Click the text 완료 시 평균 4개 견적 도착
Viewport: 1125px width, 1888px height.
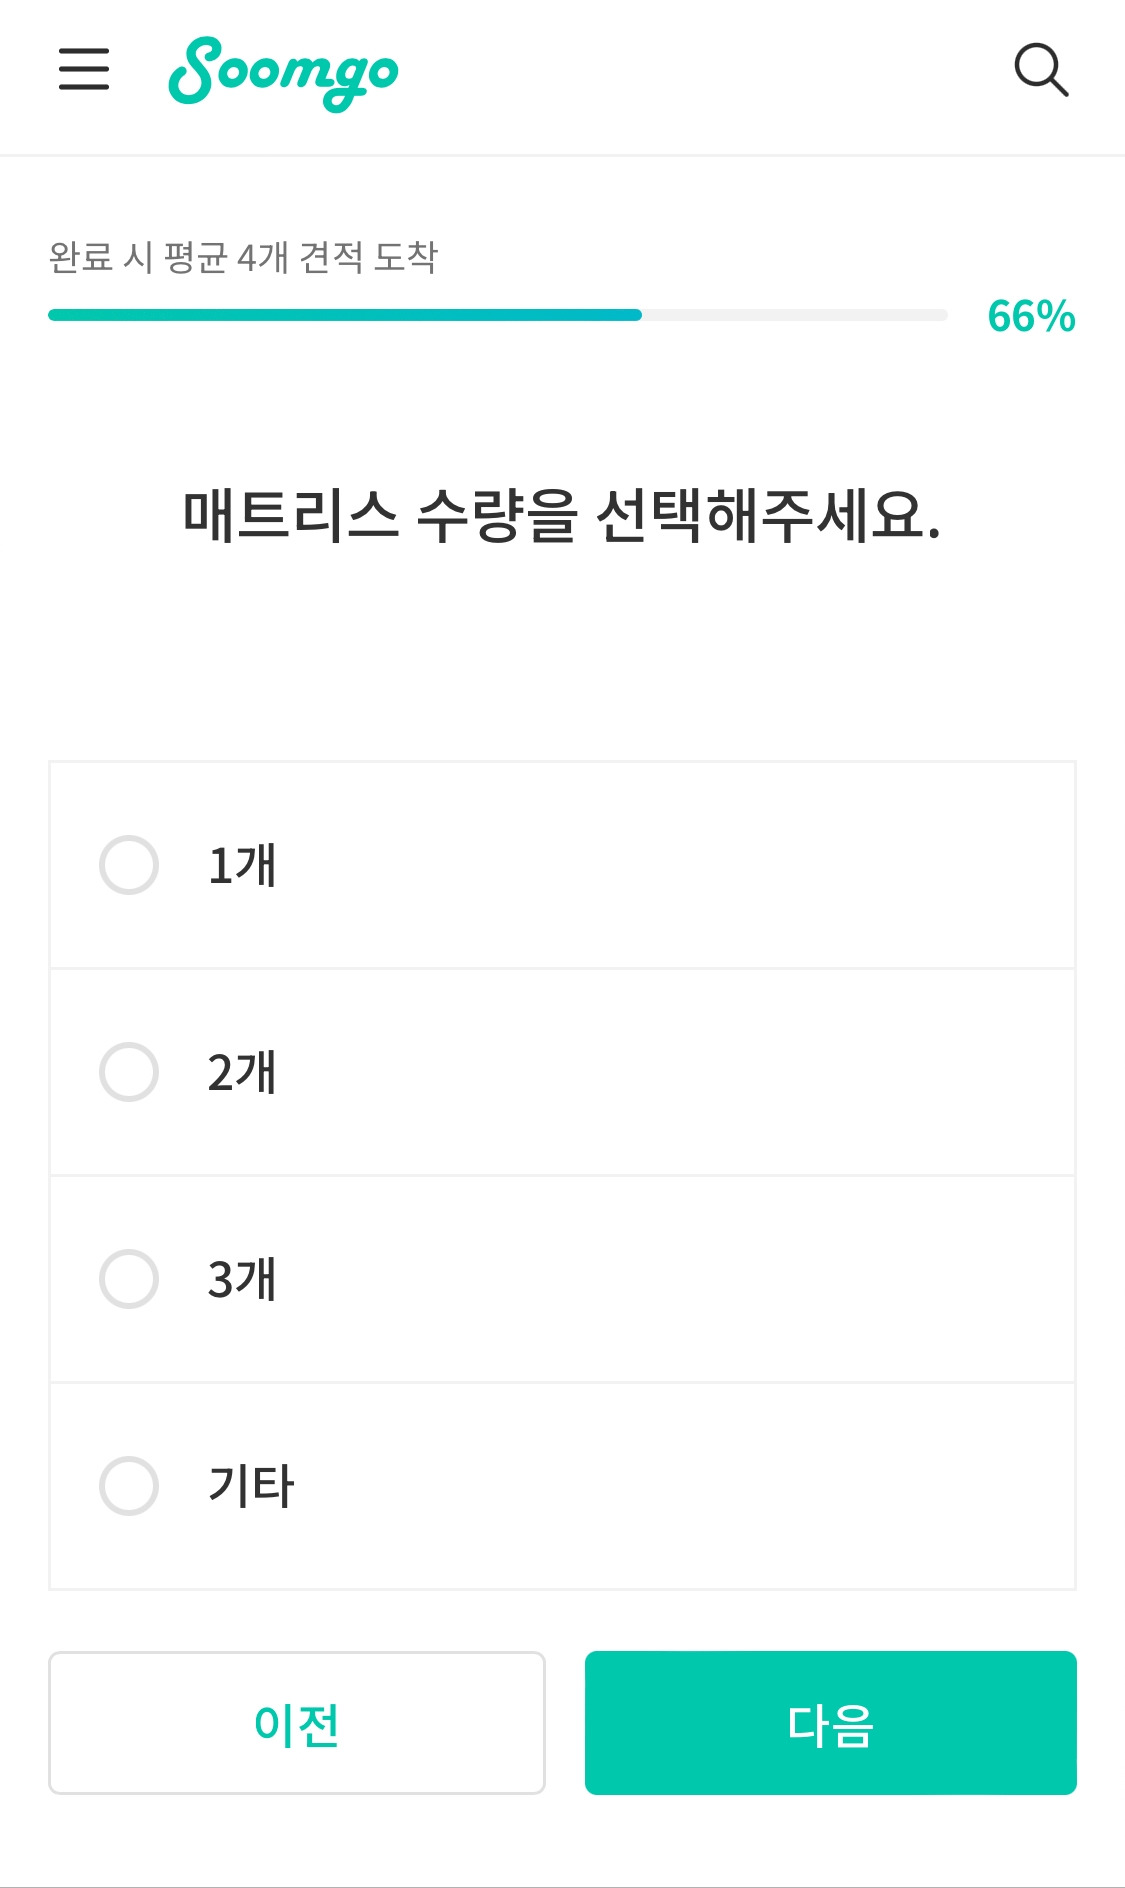coord(243,258)
